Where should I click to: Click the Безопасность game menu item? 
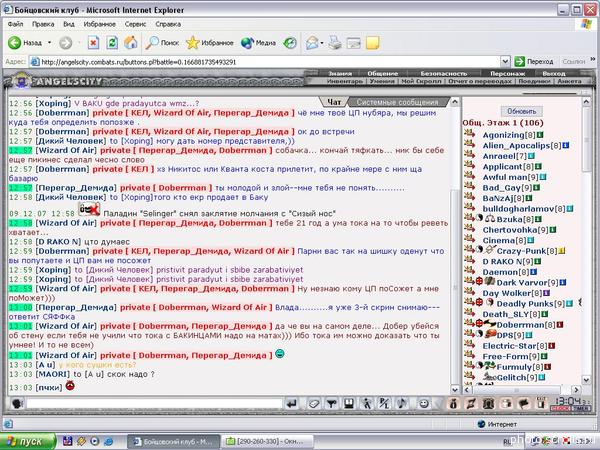444,73
